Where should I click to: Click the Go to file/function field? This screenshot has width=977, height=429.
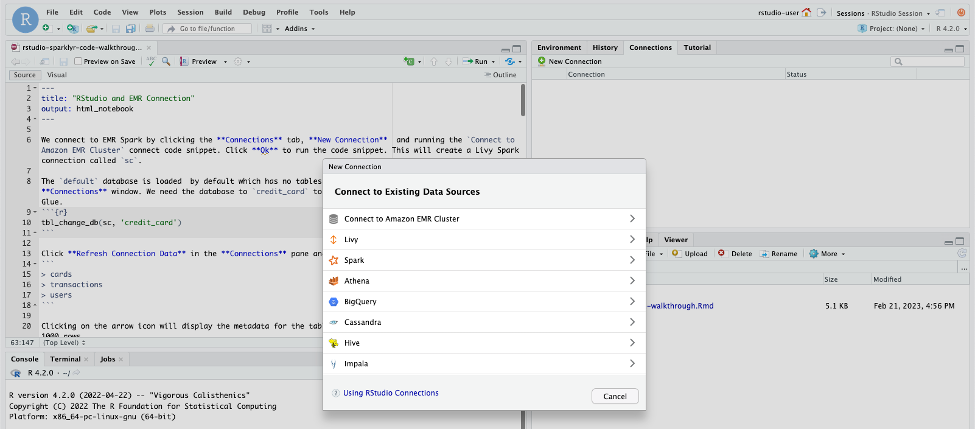pyautogui.click(x=207, y=29)
